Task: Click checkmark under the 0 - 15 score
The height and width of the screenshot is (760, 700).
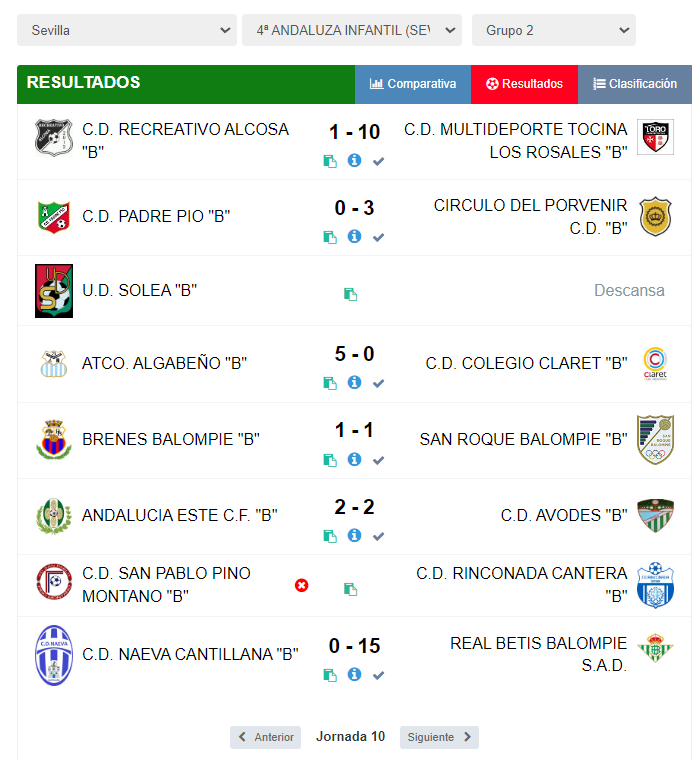Action: (379, 675)
